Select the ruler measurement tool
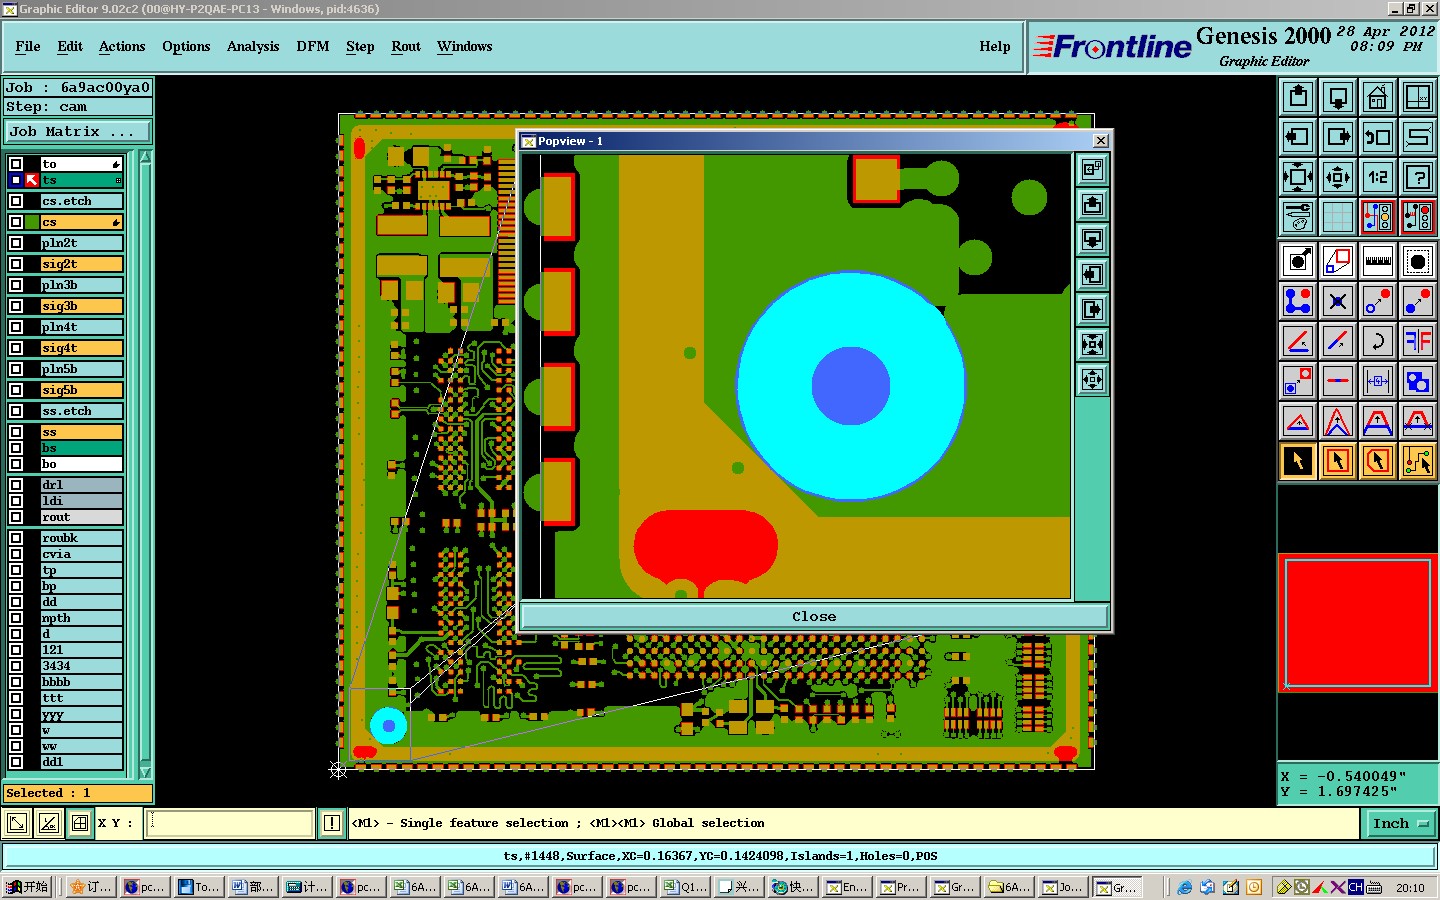The height and width of the screenshot is (900, 1440). pos(1378,261)
